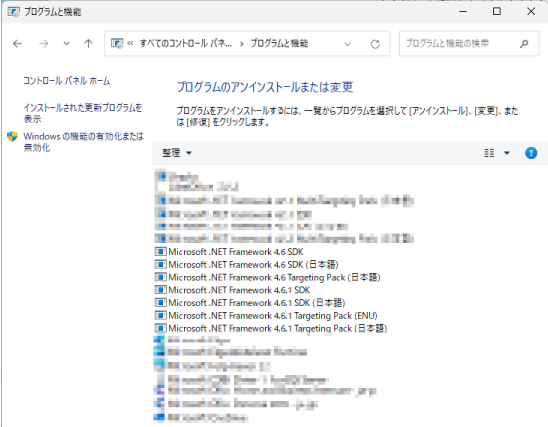Select .NET Framework 4.6 Targeting Pack (日本語)
Image resolution: width=548 pixels, height=427 pixels.
(x=274, y=277)
